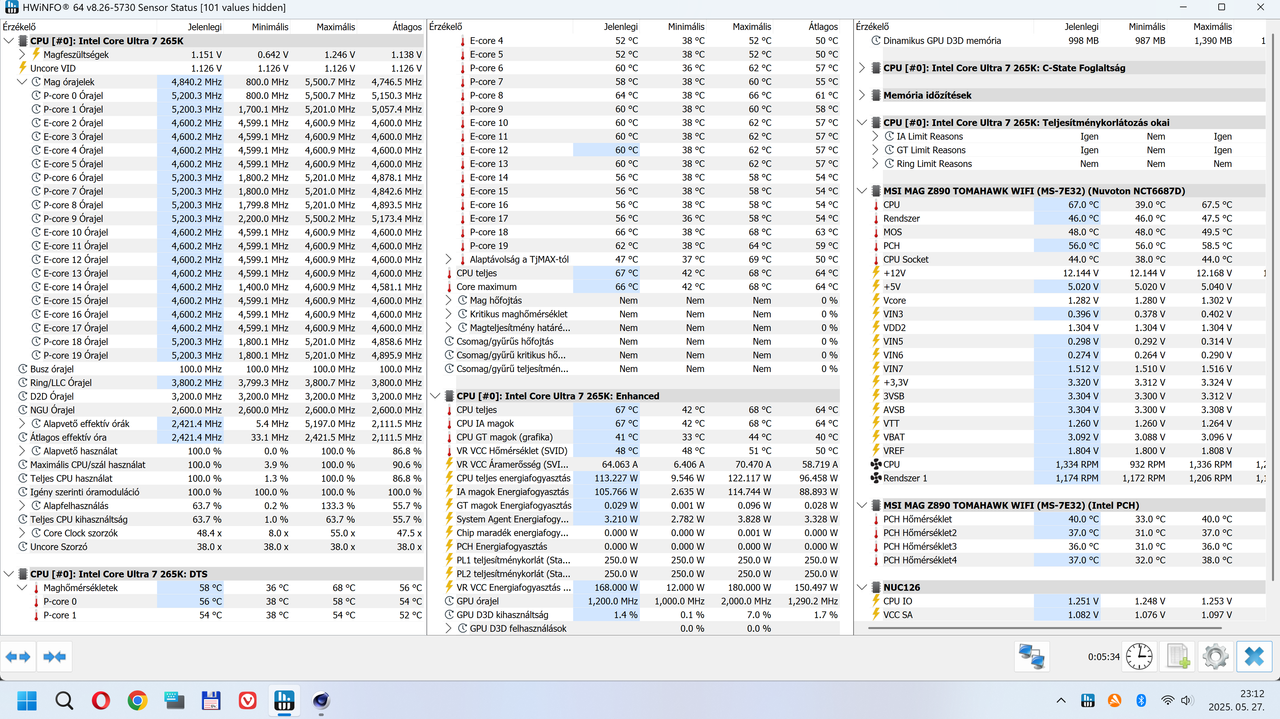Select the Dinamikus GPU D3D memória row
Image resolution: width=1280 pixels, height=719 pixels.
click(x=1060, y=41)
